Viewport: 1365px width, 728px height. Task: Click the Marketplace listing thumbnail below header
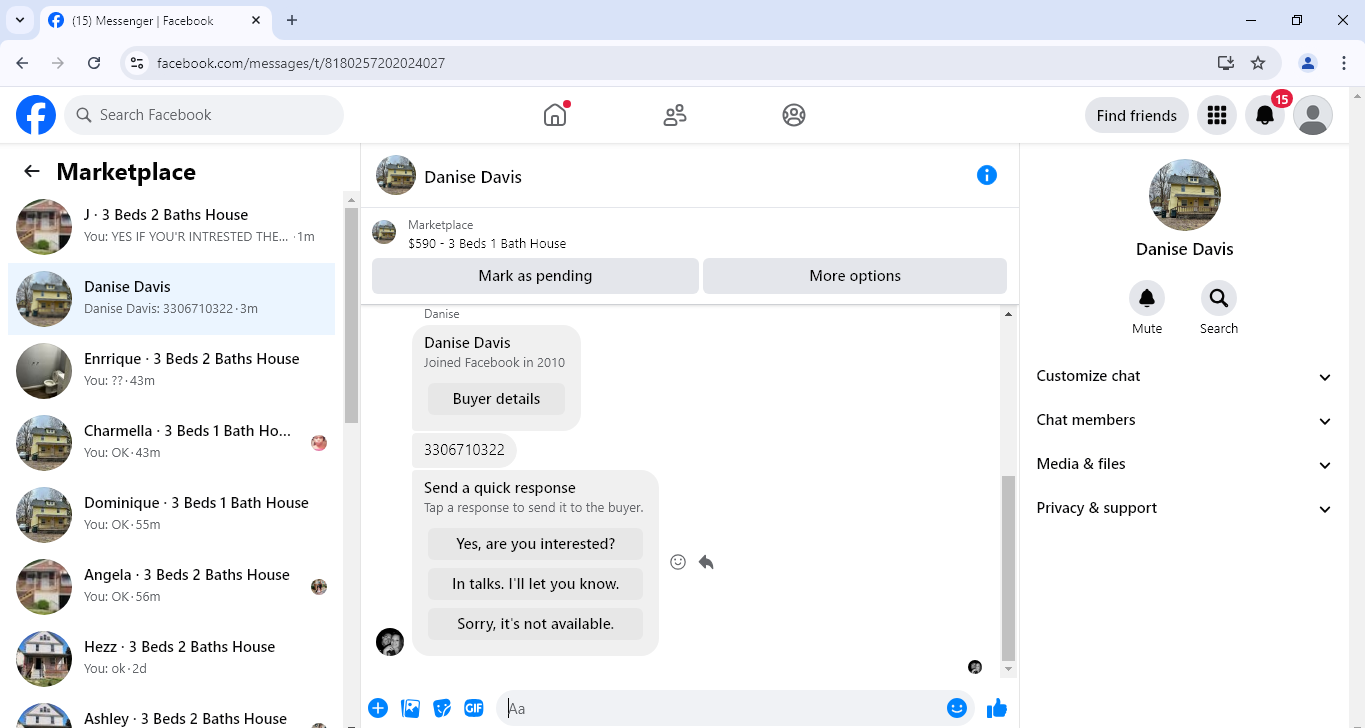(384, 233)
